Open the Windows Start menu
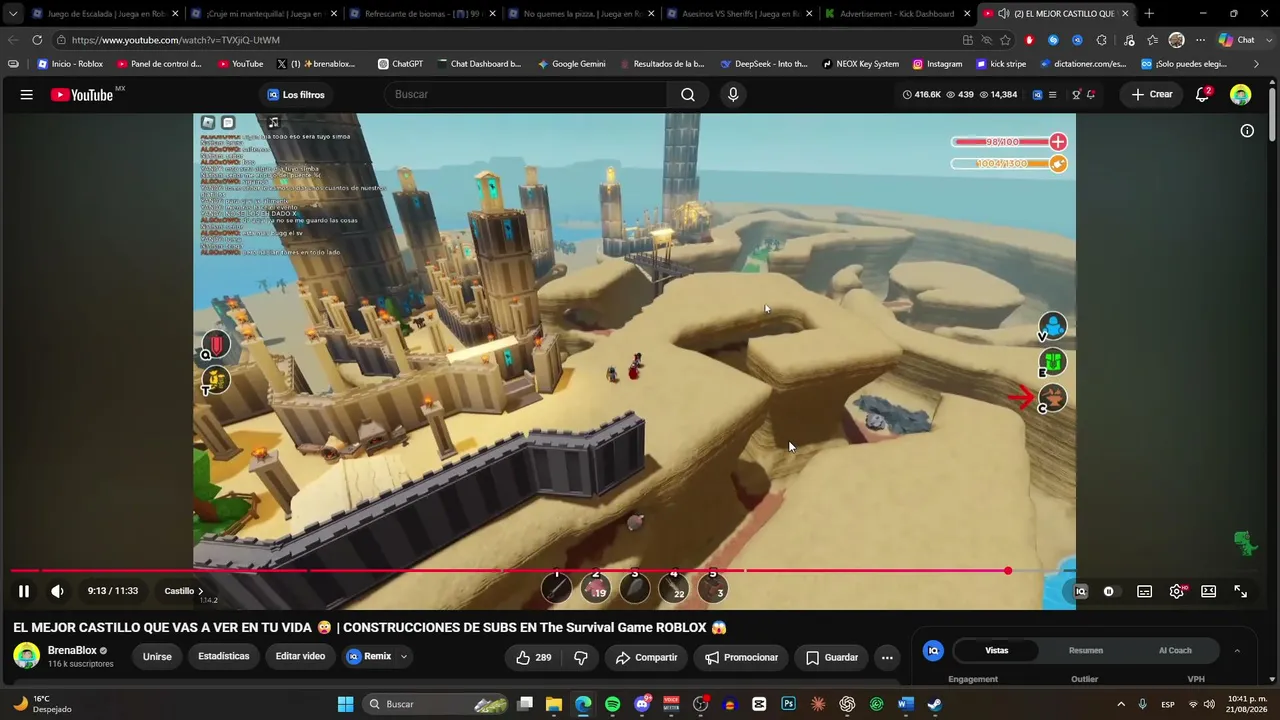This screenshot has height=720, width=1280. 345,704
